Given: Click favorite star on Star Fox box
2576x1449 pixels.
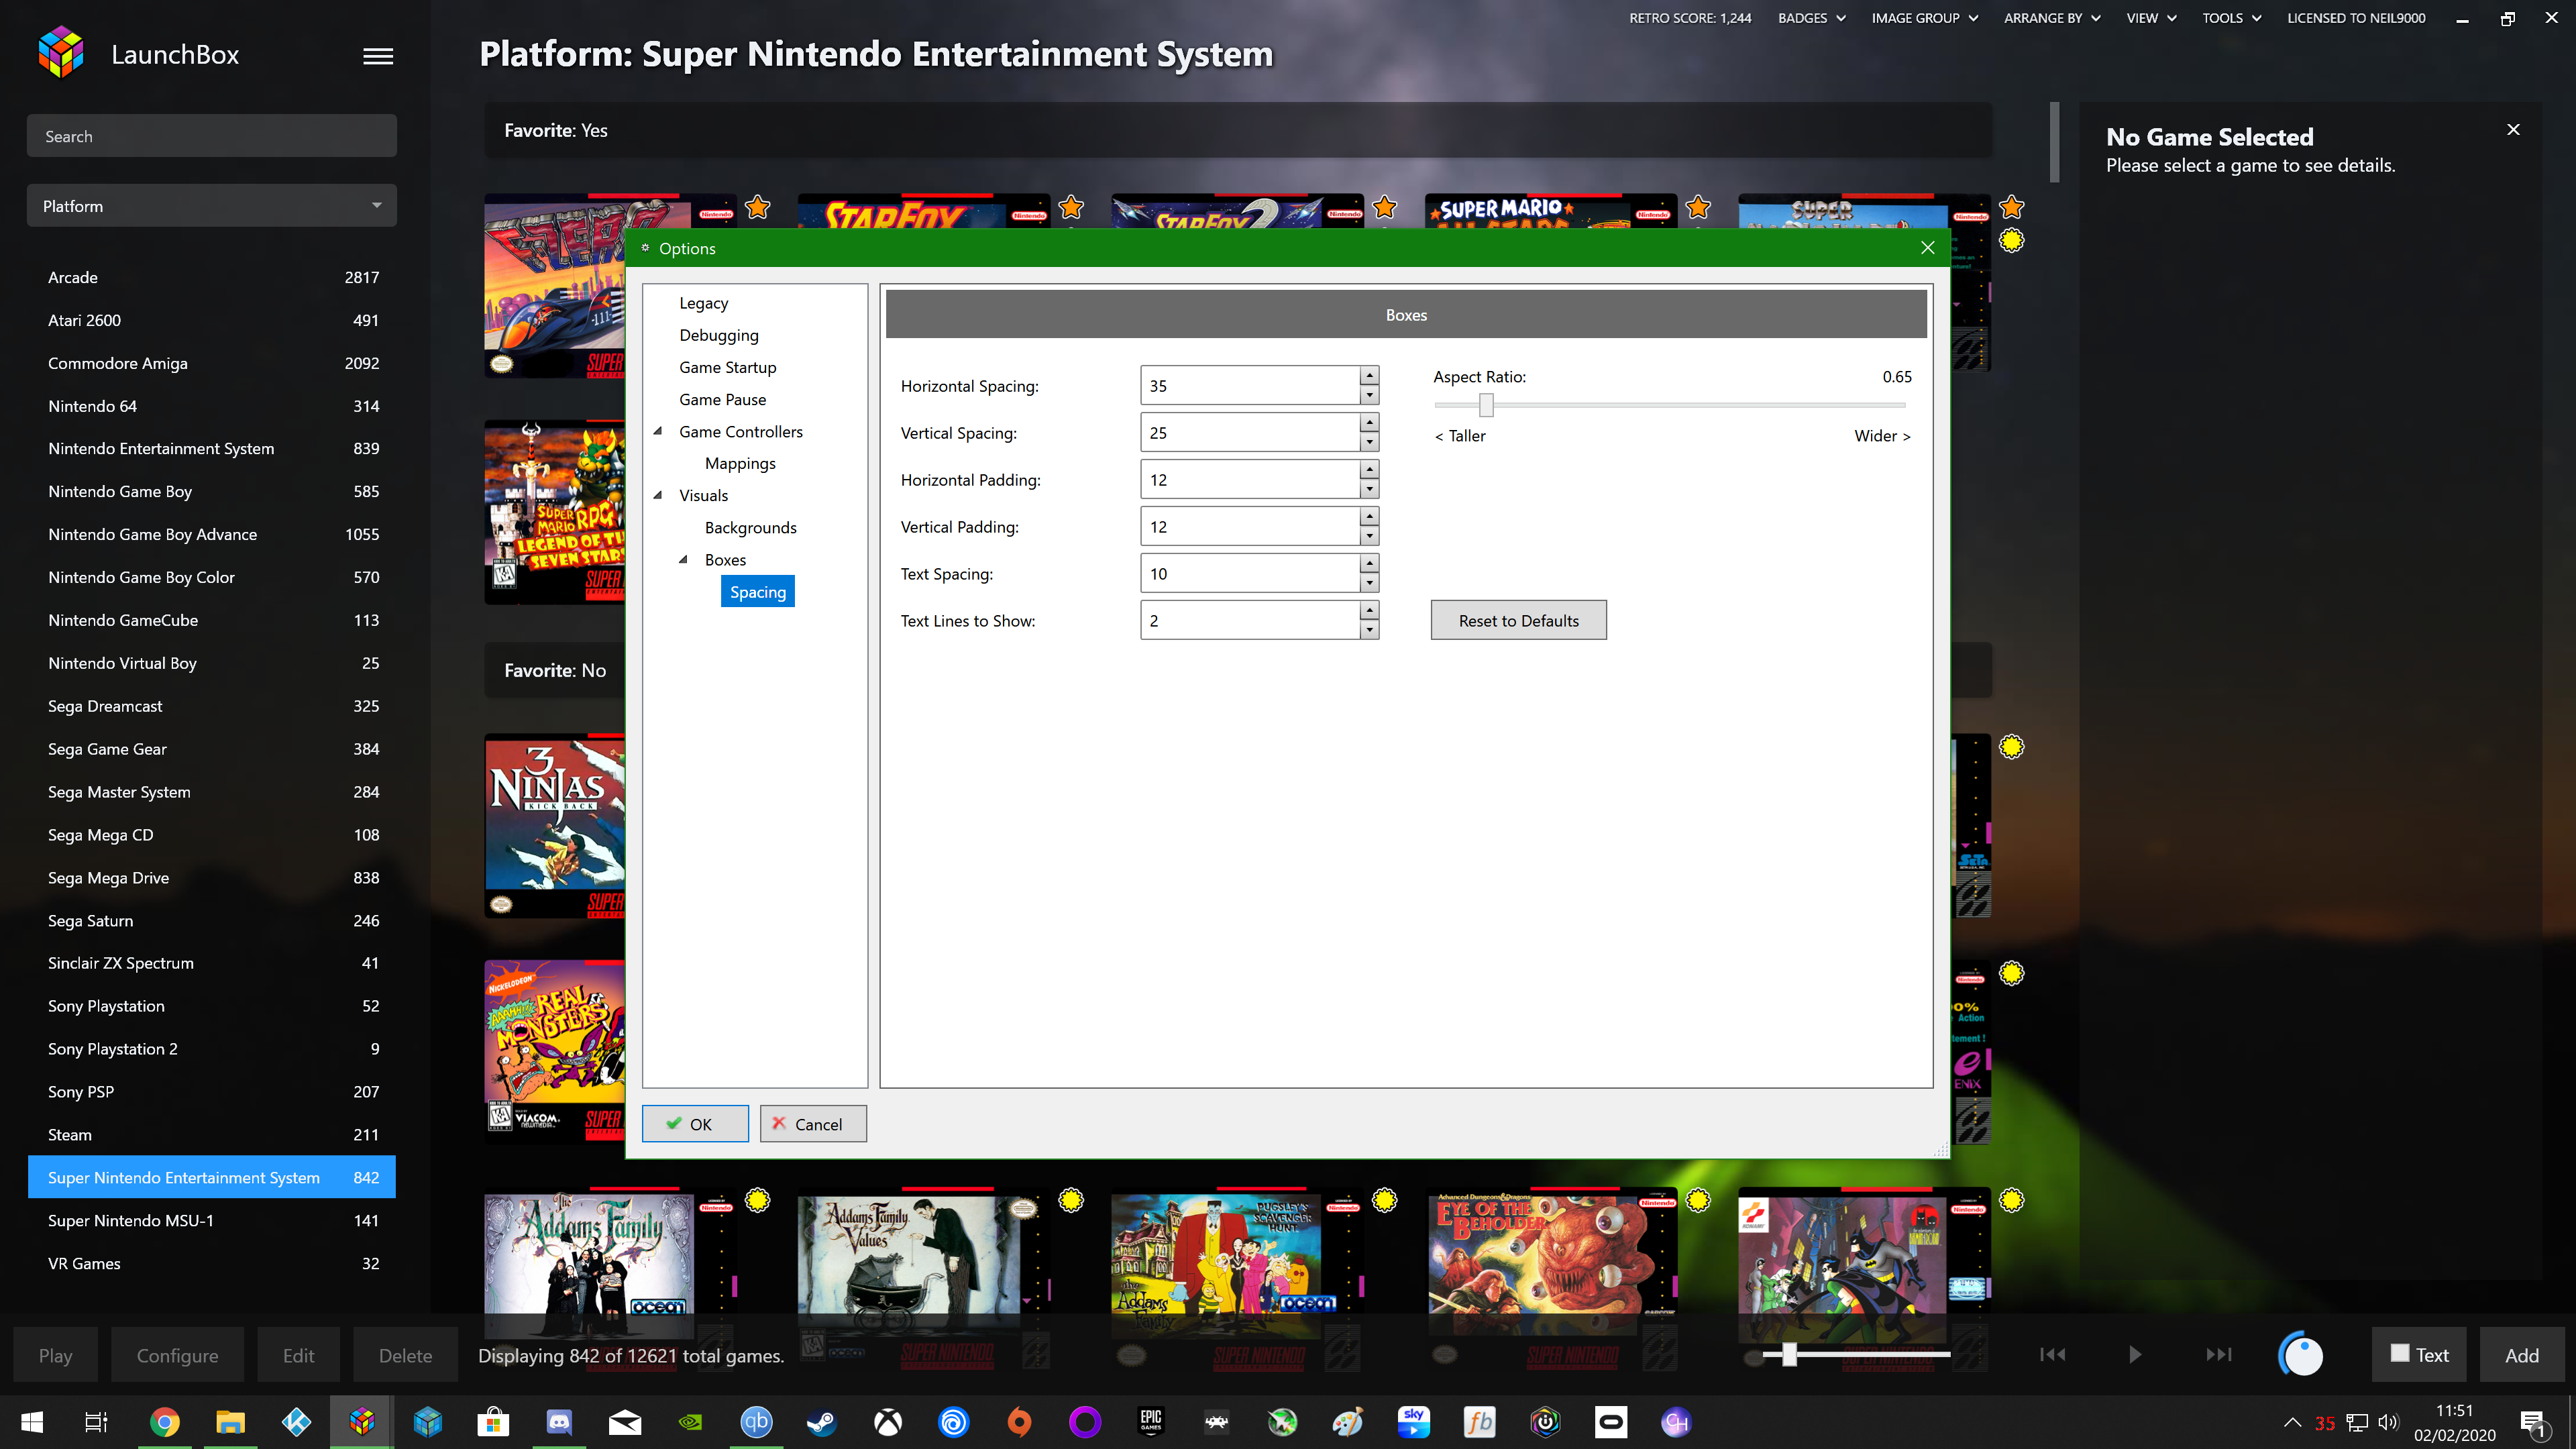Looking at the screenshot, I should tap(1071, 207).
